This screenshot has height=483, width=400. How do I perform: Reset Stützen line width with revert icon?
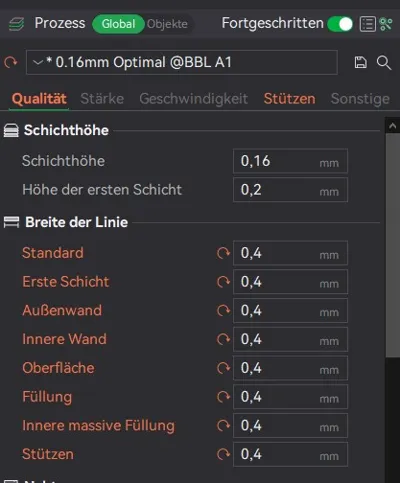(x=223, y=454)
